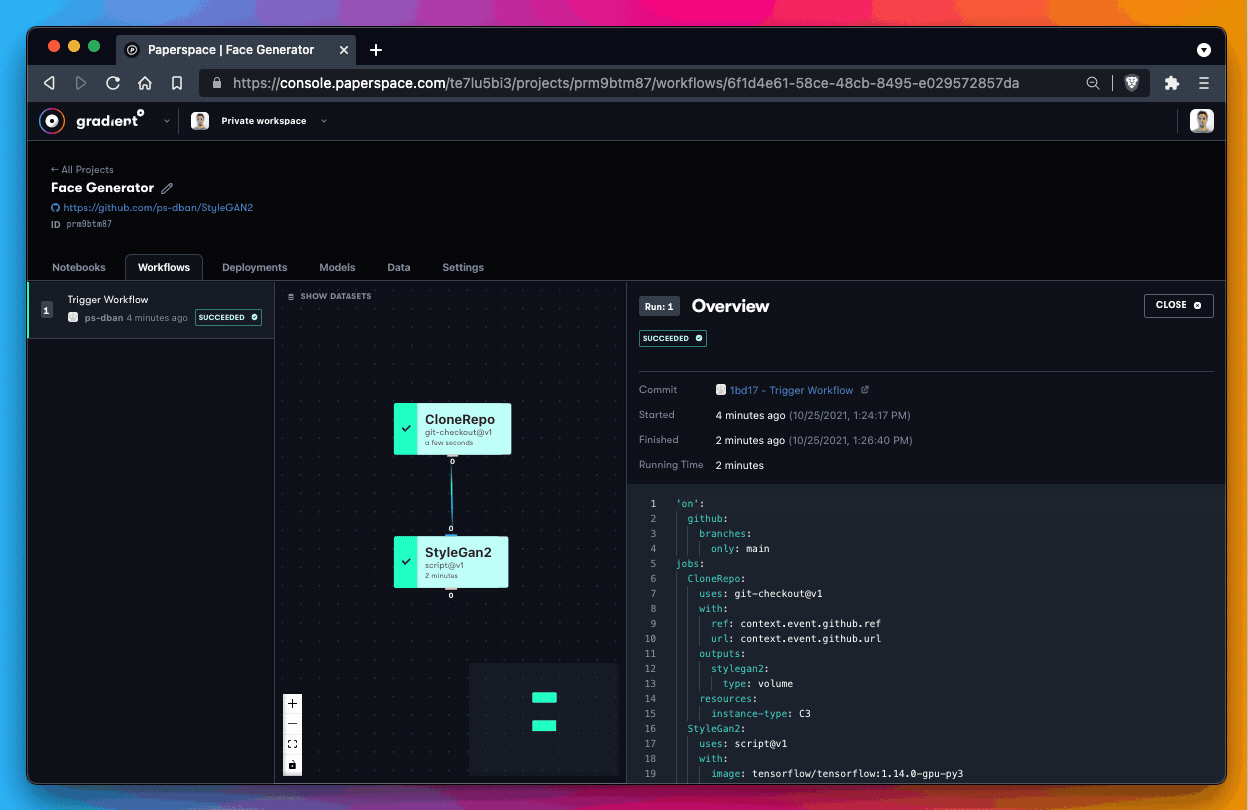Select the Trigger Workflow run row
Screen dimensions: 1248x810
(x=151, y=309)
